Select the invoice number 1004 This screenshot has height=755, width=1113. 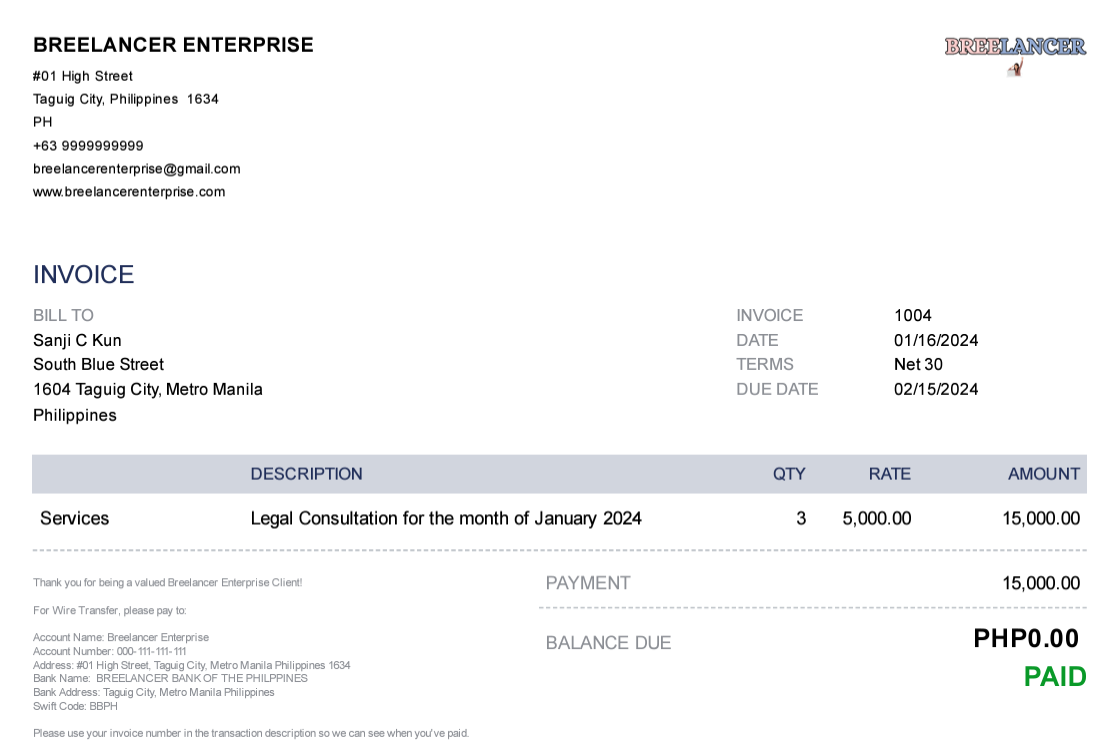coord(912,316)
